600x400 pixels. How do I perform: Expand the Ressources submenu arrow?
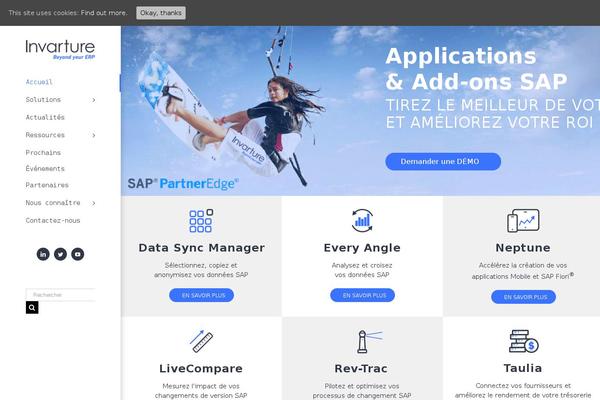tap(93, 135)
